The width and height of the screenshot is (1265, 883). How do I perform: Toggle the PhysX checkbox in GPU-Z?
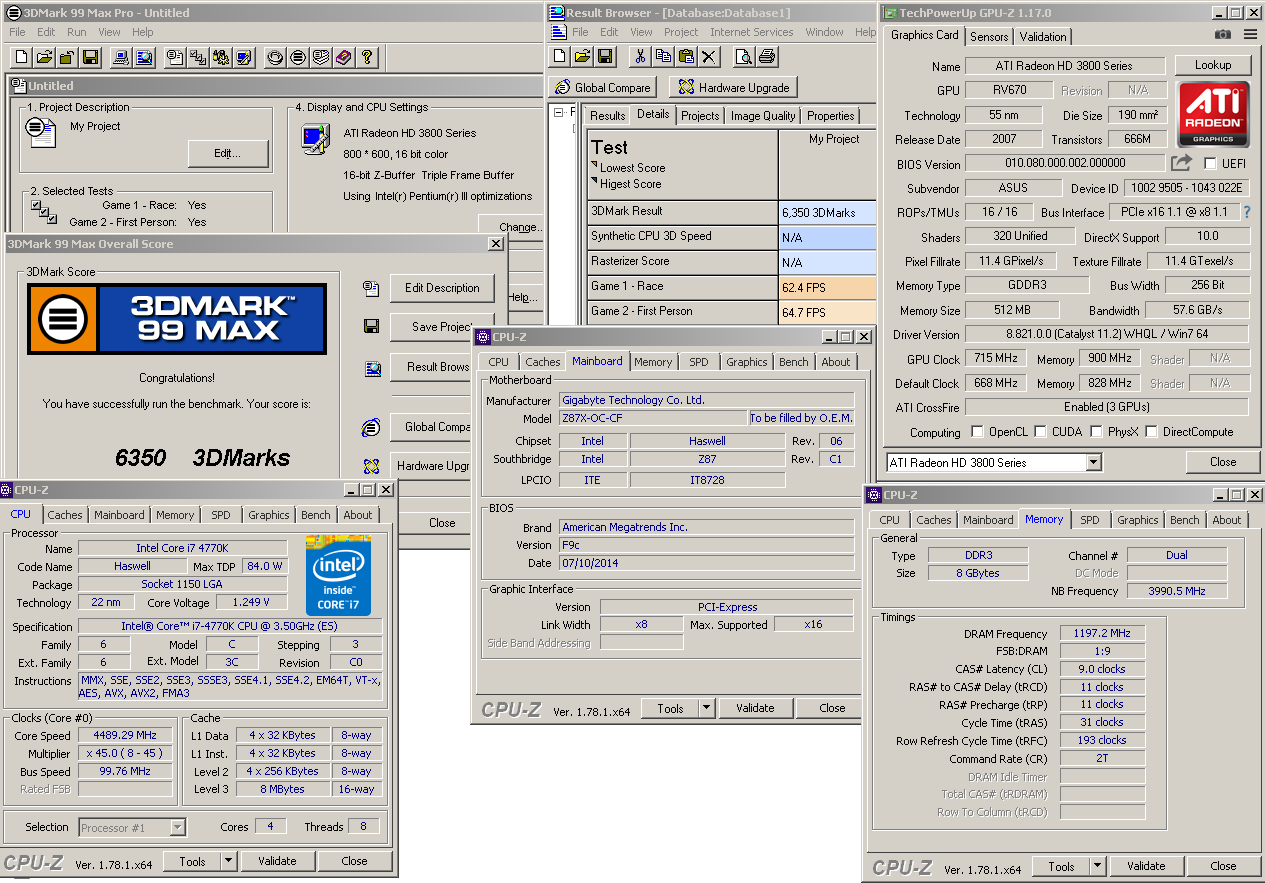tap(1098, 432)
